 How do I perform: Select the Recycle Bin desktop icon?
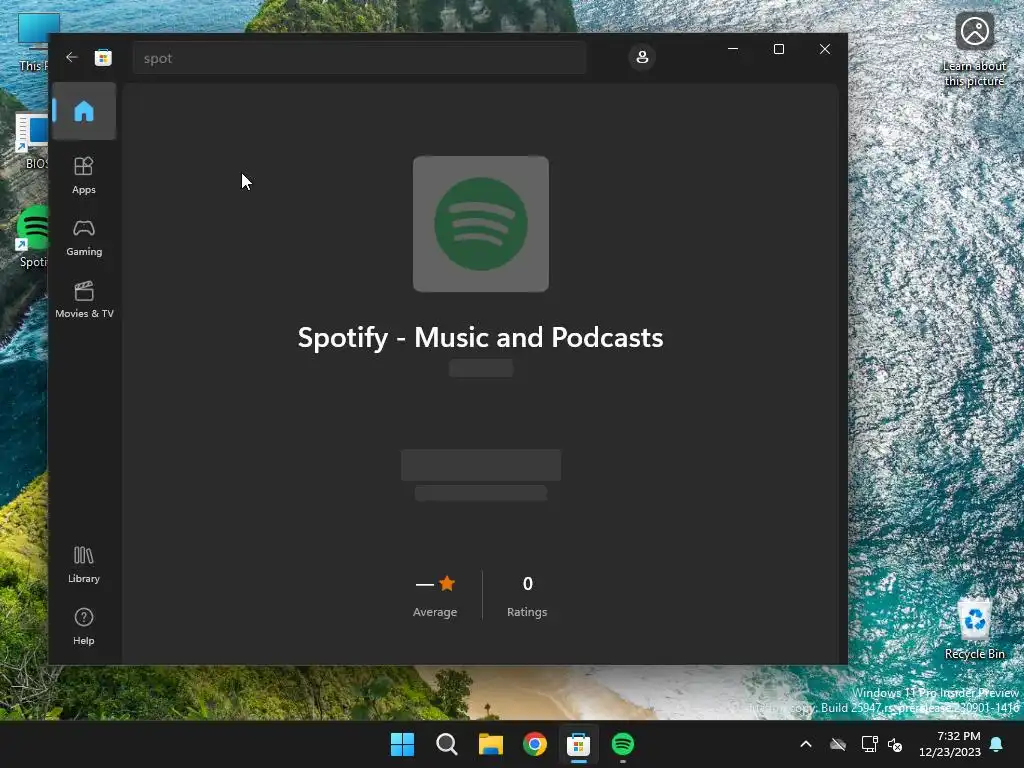pos(975,629)
